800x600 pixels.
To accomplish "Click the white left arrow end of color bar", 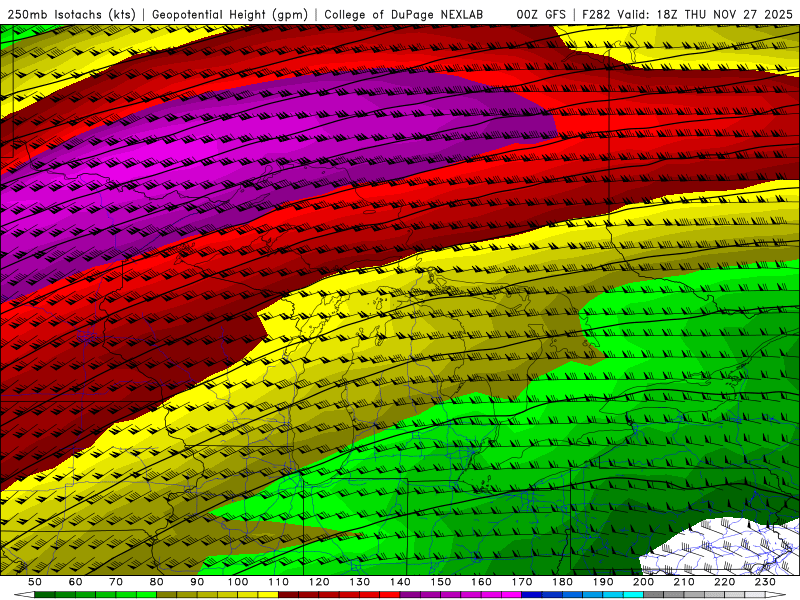I will tap(24, 595).
